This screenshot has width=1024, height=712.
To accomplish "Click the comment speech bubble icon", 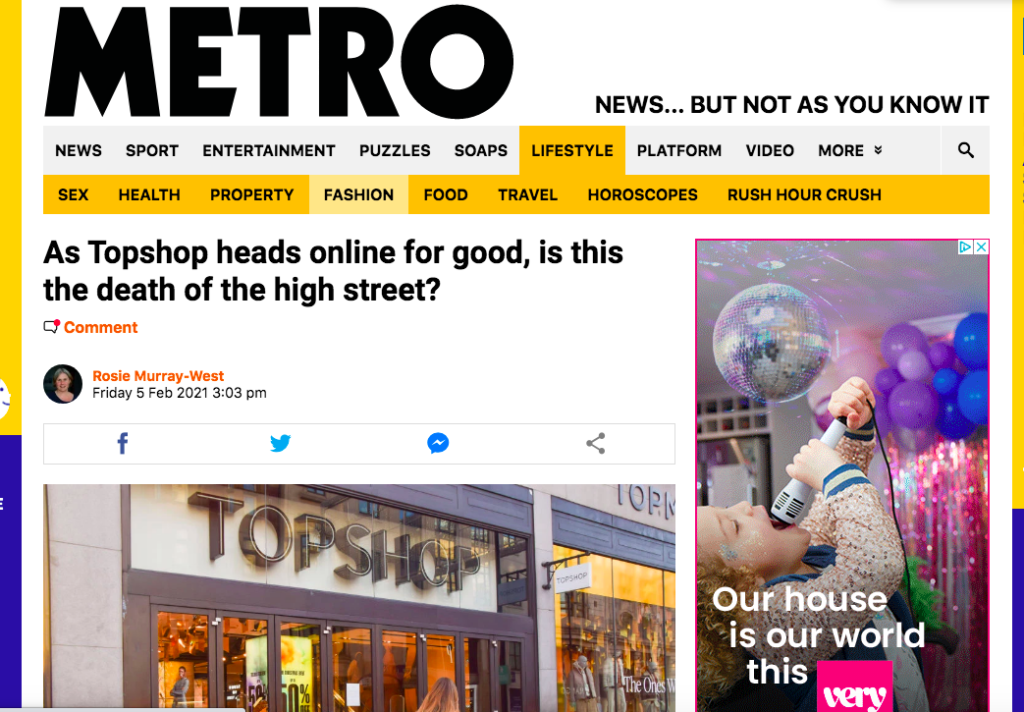I will point(52,327).
